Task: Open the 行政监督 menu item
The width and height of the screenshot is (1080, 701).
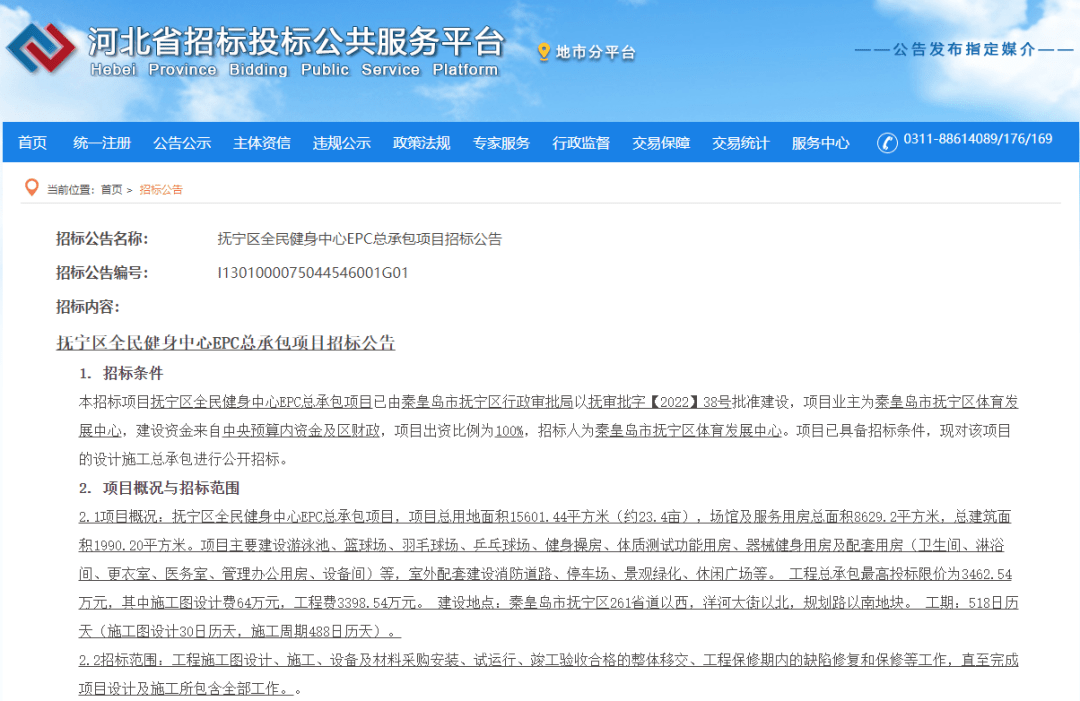Action: (581, 143)
